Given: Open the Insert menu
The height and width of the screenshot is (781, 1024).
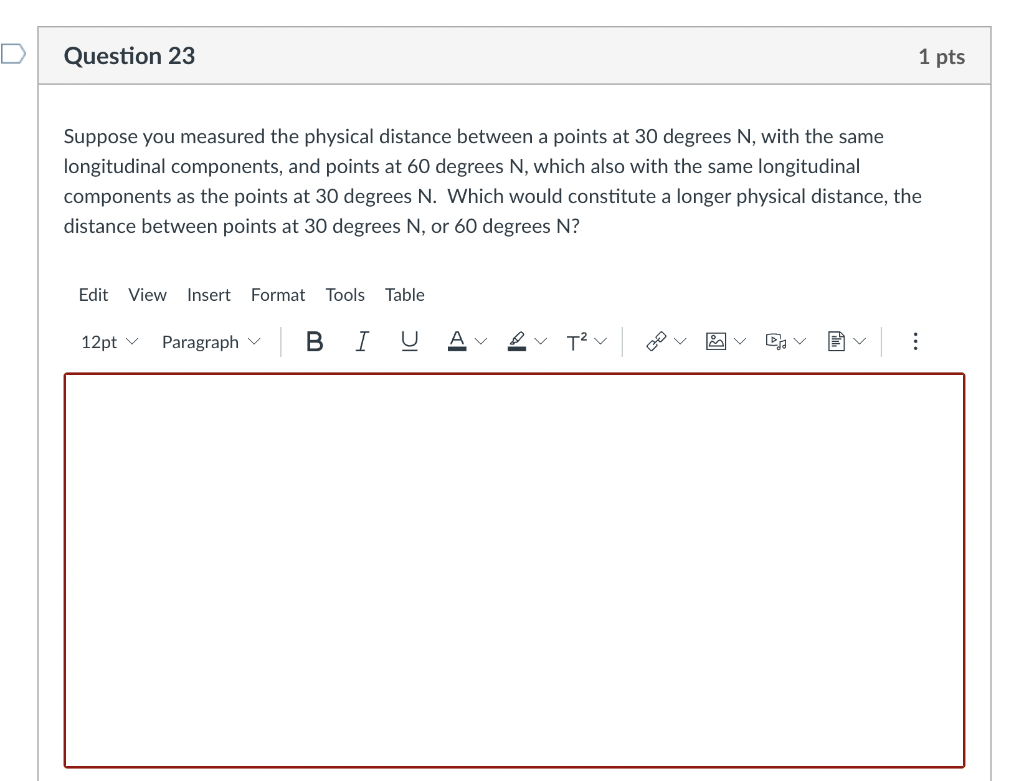Looking at the screenshot, I should [208, 295].
